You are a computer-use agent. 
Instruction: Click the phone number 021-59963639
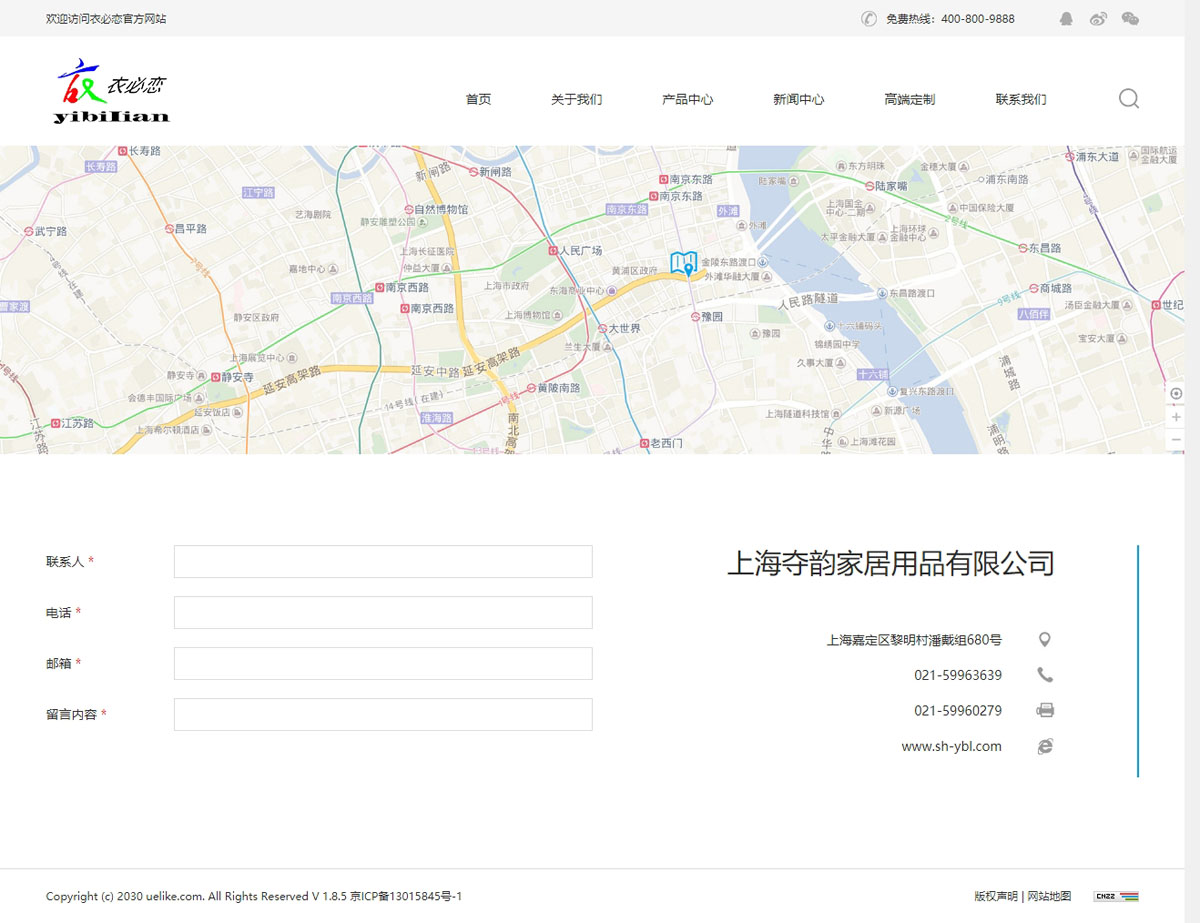(958, 675)
